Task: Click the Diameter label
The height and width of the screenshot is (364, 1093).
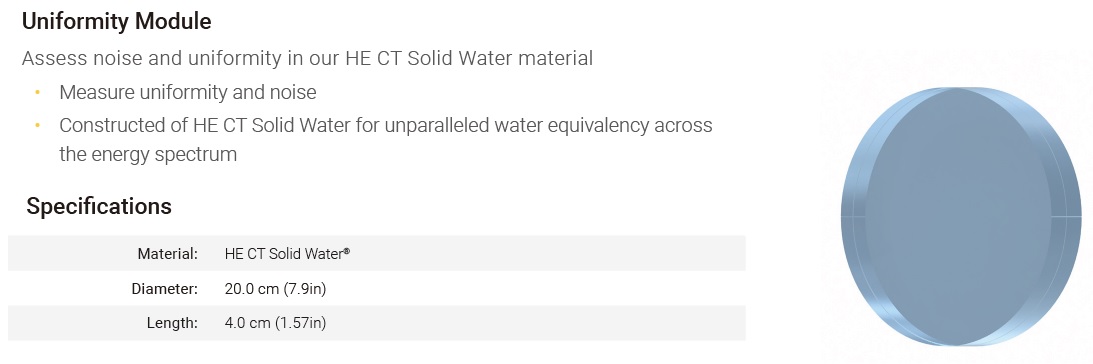Action: point(165,288)
